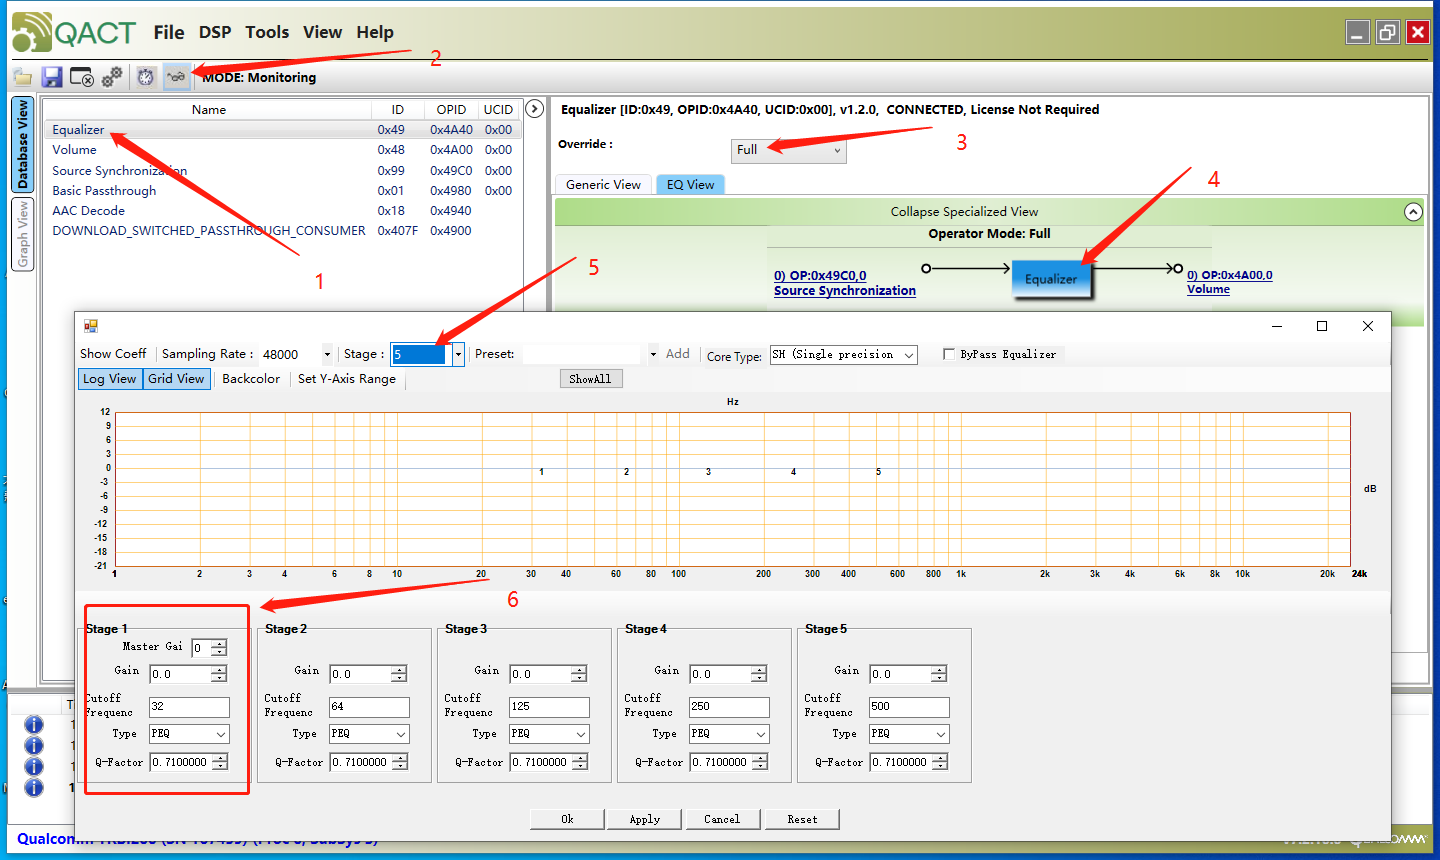Image resolution: width=1440 pixels, height=860 pixels.
Task: Toggle the Log View button
Action: click(110, 379)
